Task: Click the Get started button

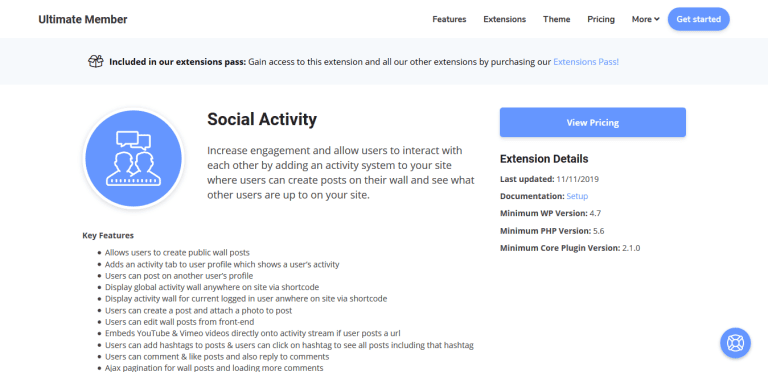Action: [x=698, y=19]
